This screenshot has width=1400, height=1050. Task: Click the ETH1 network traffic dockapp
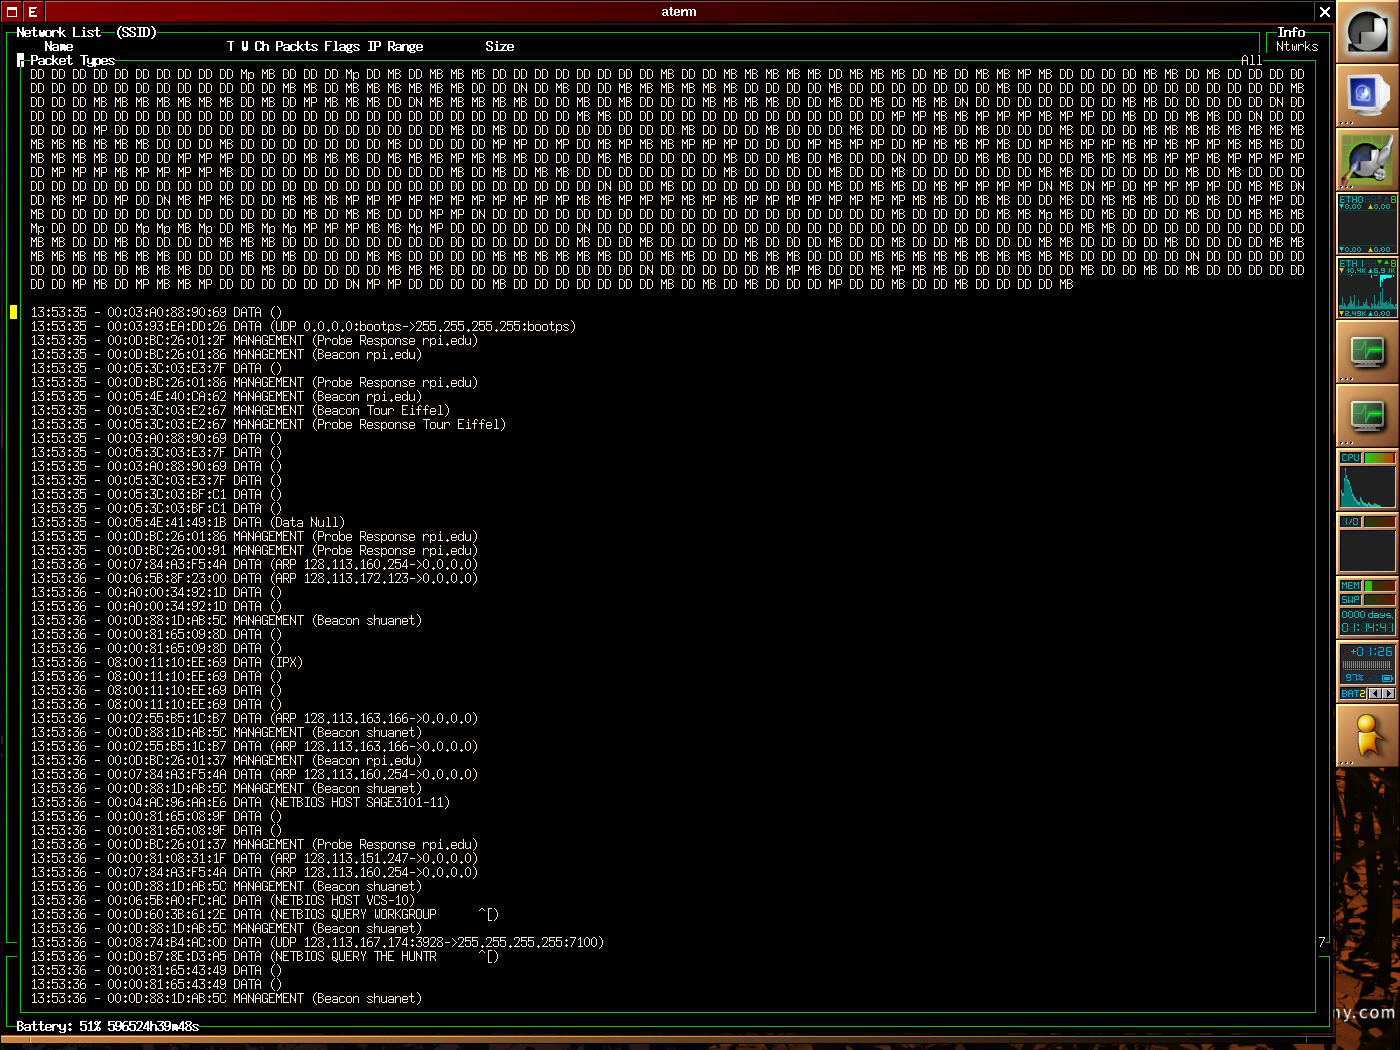1367,288
